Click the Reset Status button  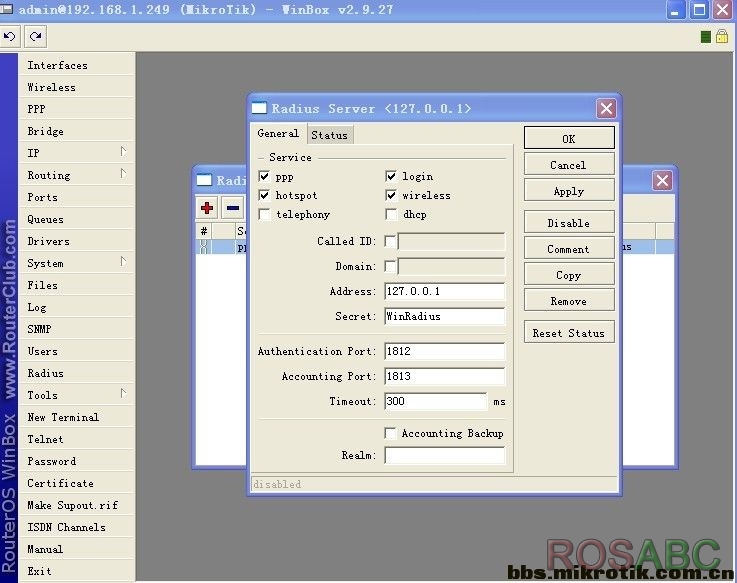coord(569,333)
